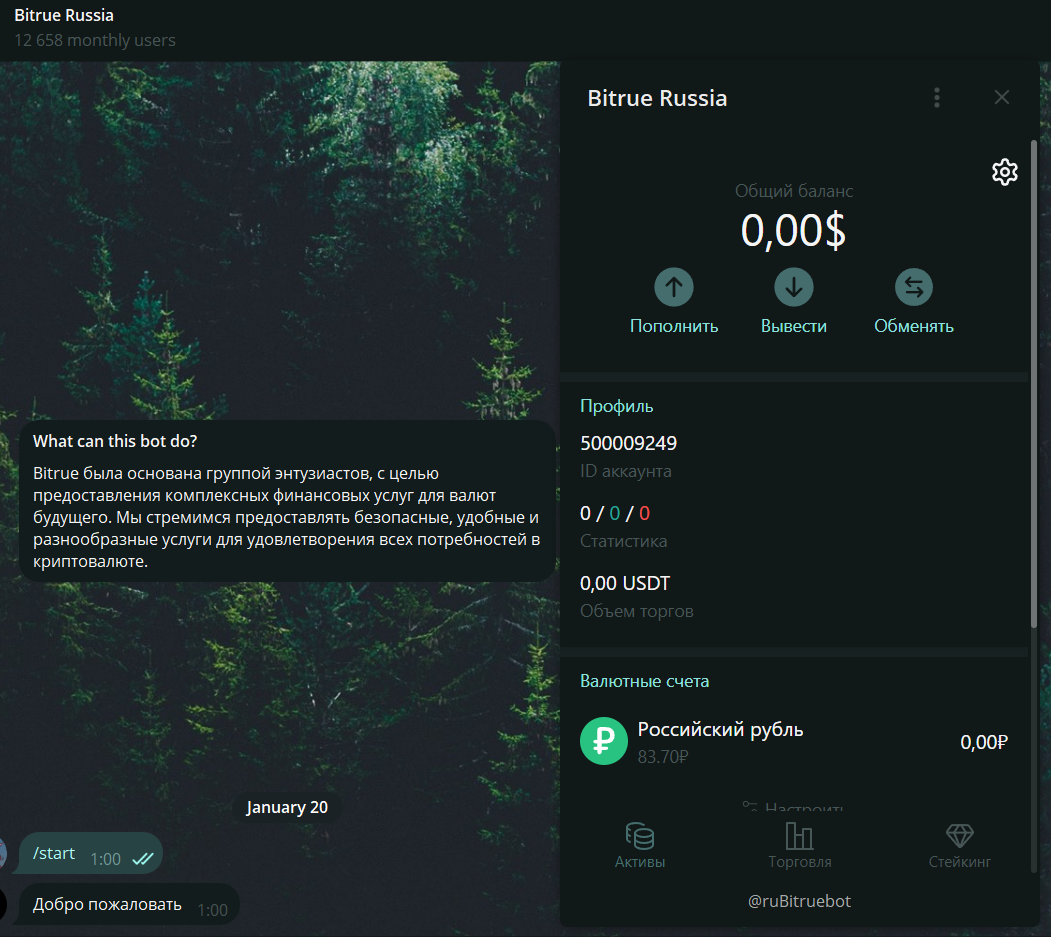Click the Обменять swap-arrows icon
1051x937 pixels.
tap(914, 288)
